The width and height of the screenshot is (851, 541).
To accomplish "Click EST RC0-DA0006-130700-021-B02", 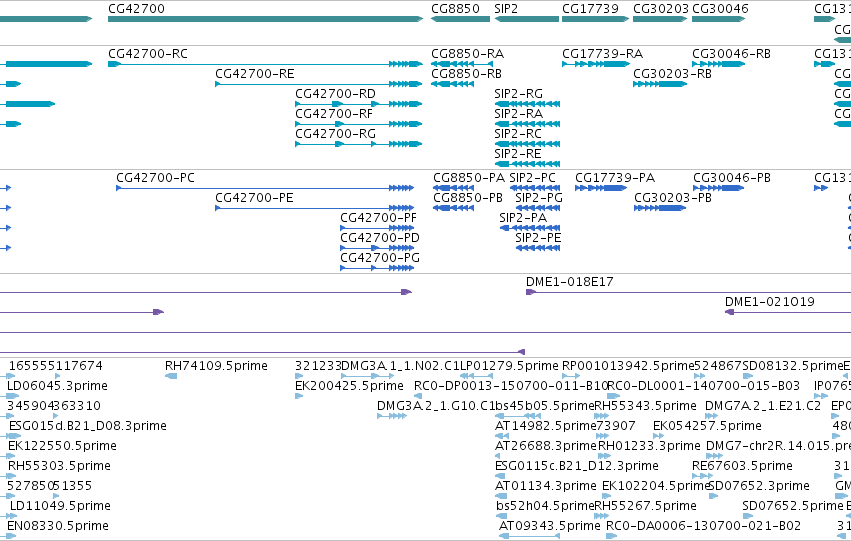I will pos(612,536).
